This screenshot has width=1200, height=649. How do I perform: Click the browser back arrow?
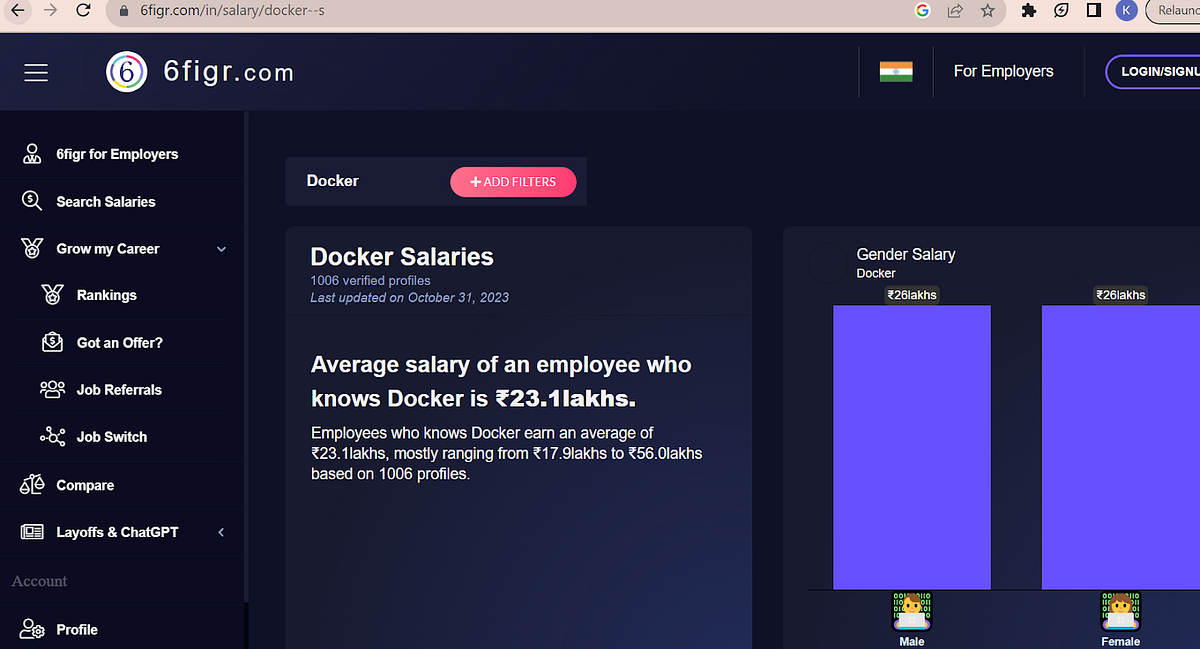click(17, 11)
